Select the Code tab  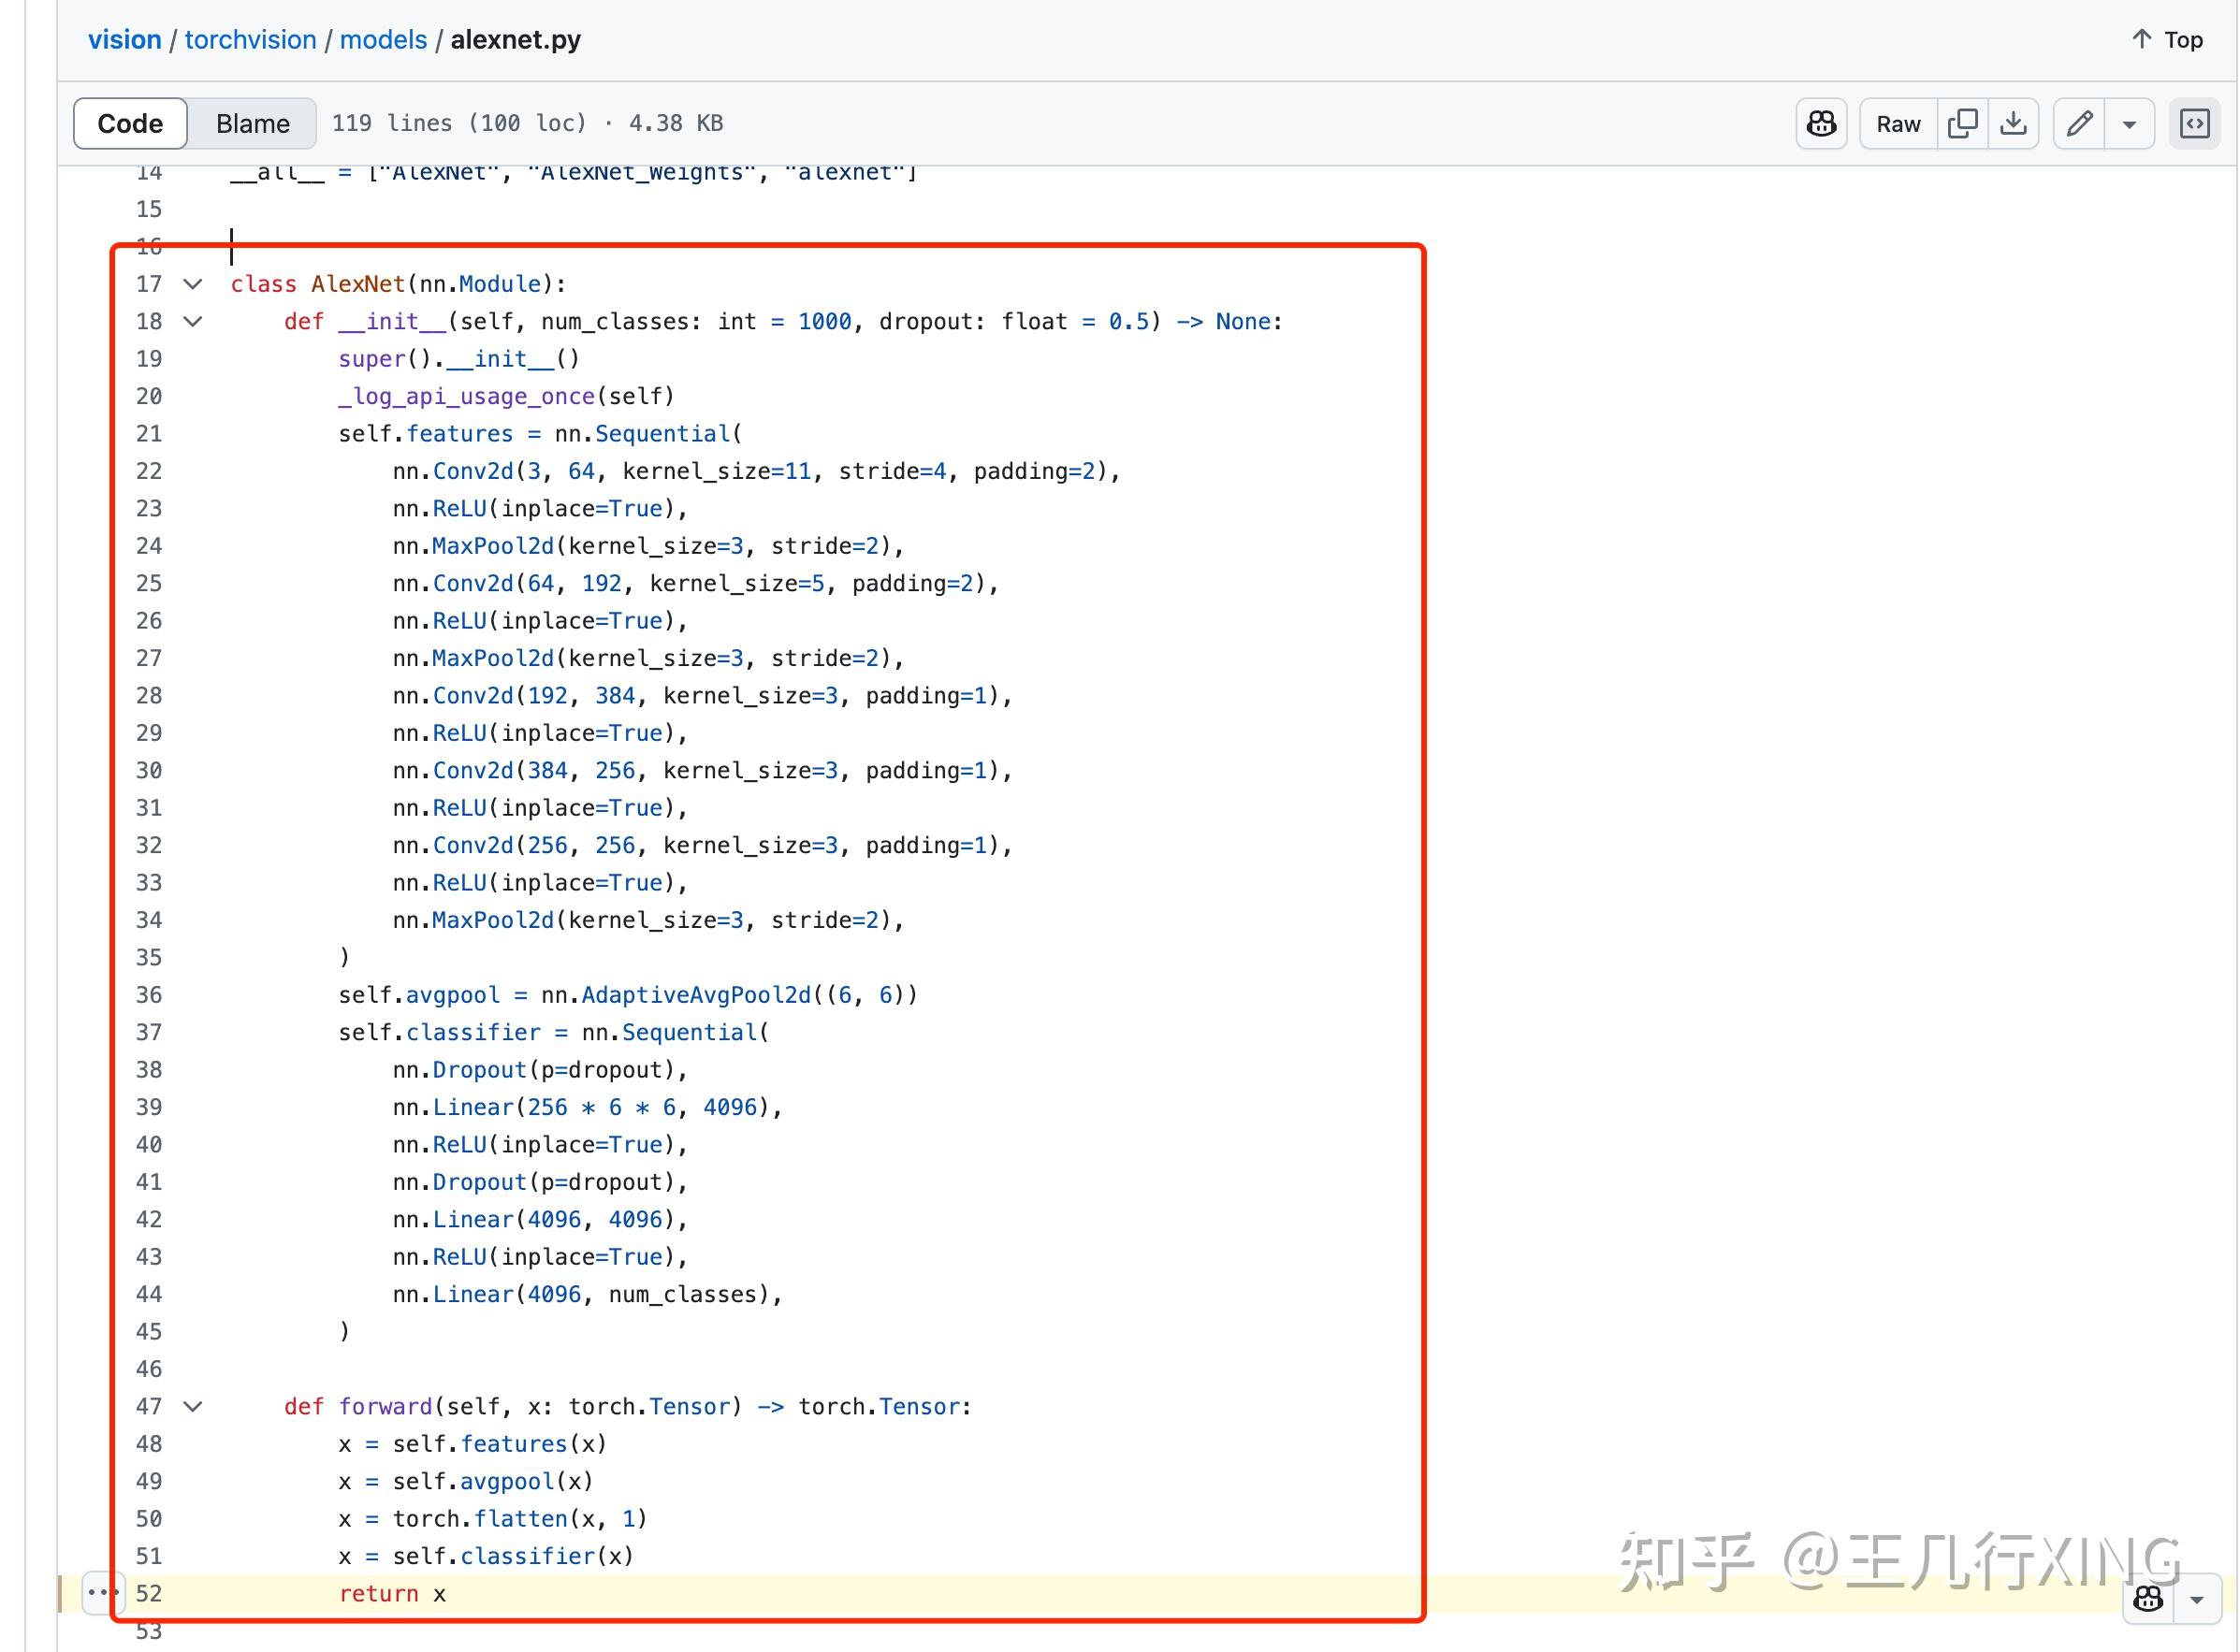coord(130,123)
